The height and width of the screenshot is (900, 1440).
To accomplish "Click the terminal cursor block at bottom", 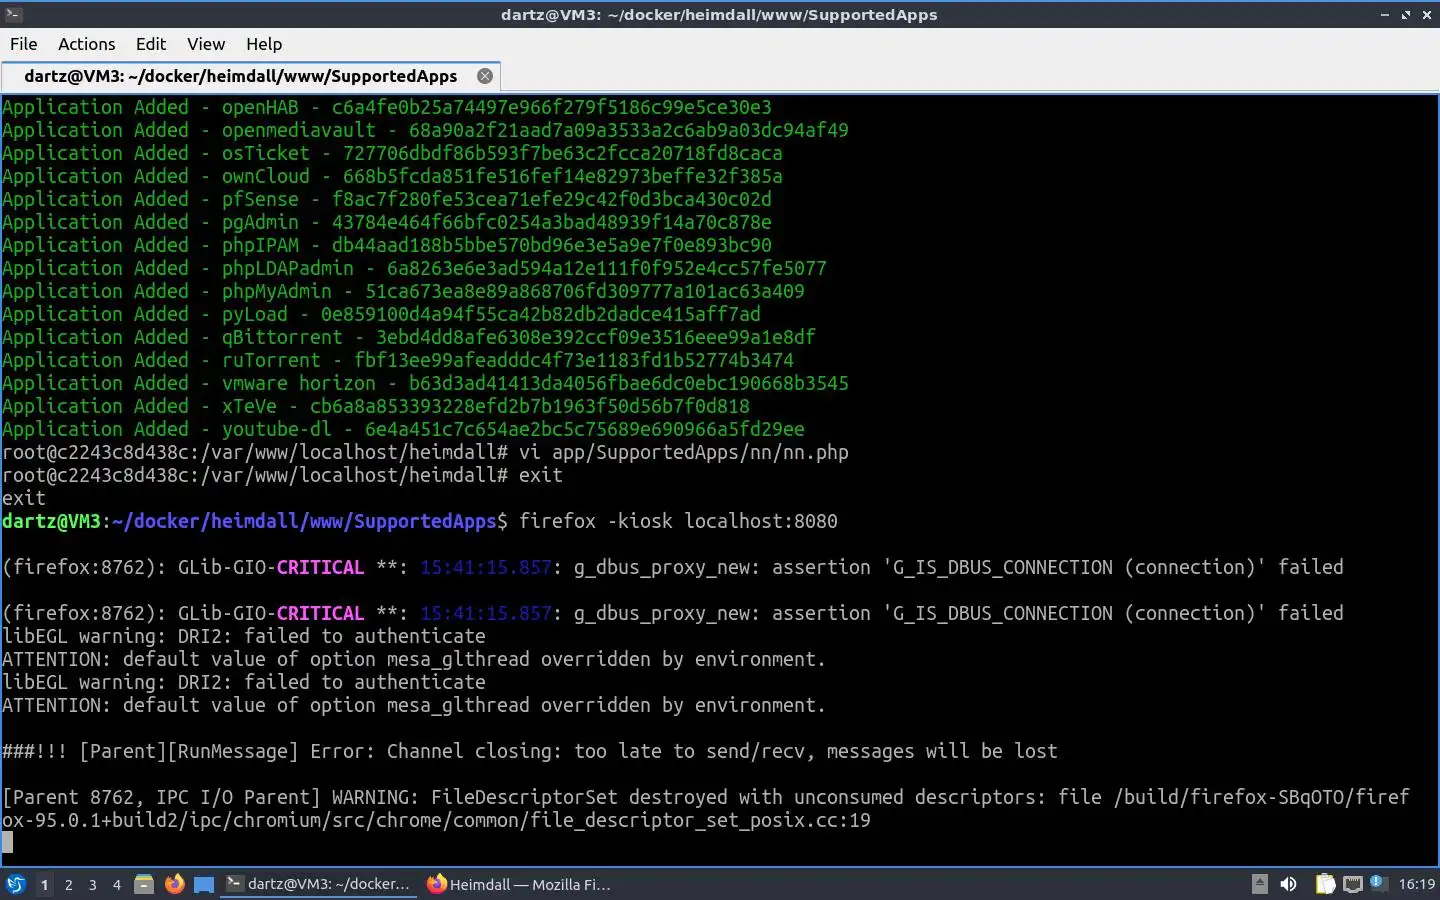I will click(x=8, y=843).
